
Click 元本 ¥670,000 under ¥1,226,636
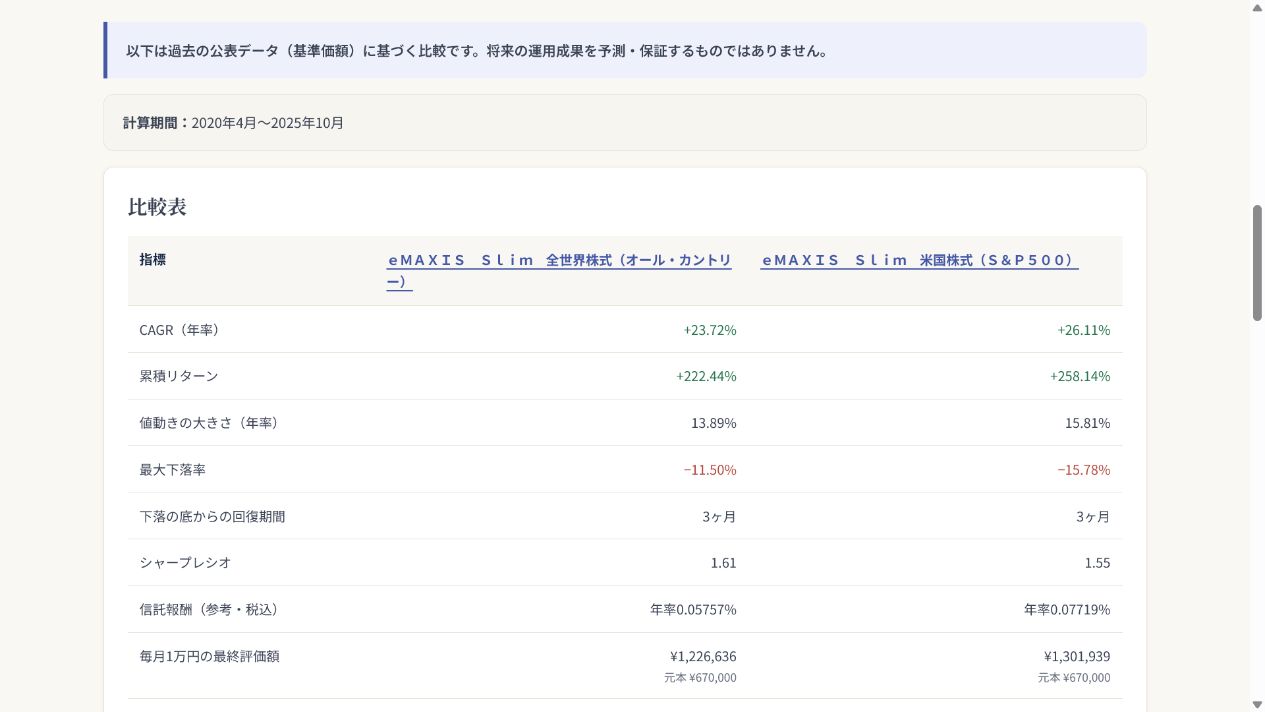click(x=700, y=678)
